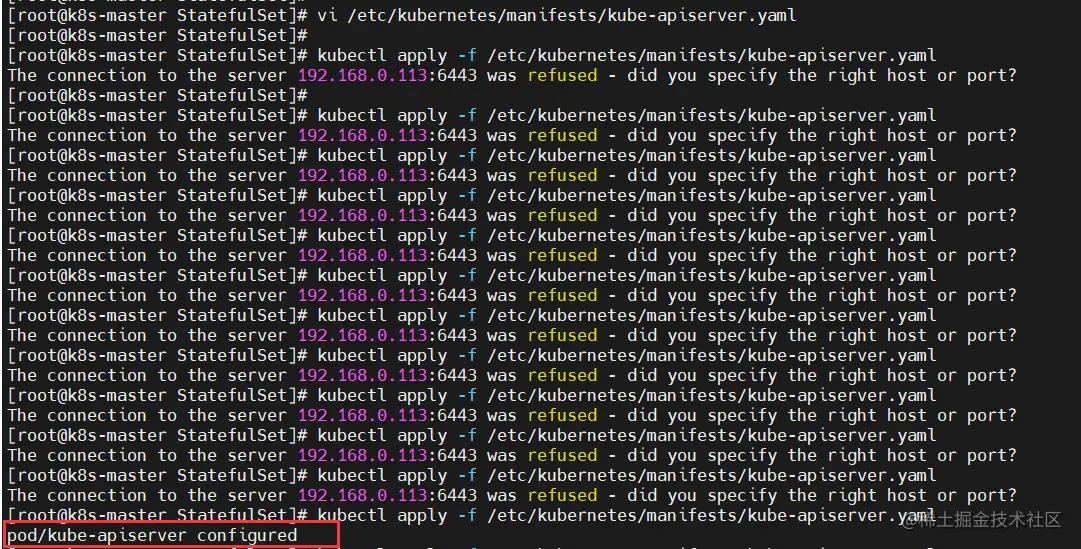Click the empty prompt directly below the vi command
This screenshot has width=1081, height=549.
158,35
